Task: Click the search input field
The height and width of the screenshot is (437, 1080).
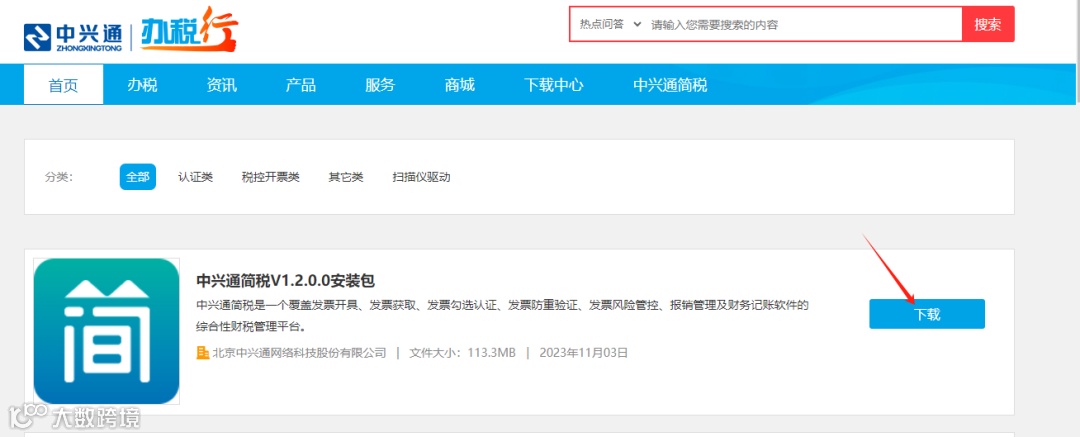Action: click(x=802, y=25)
